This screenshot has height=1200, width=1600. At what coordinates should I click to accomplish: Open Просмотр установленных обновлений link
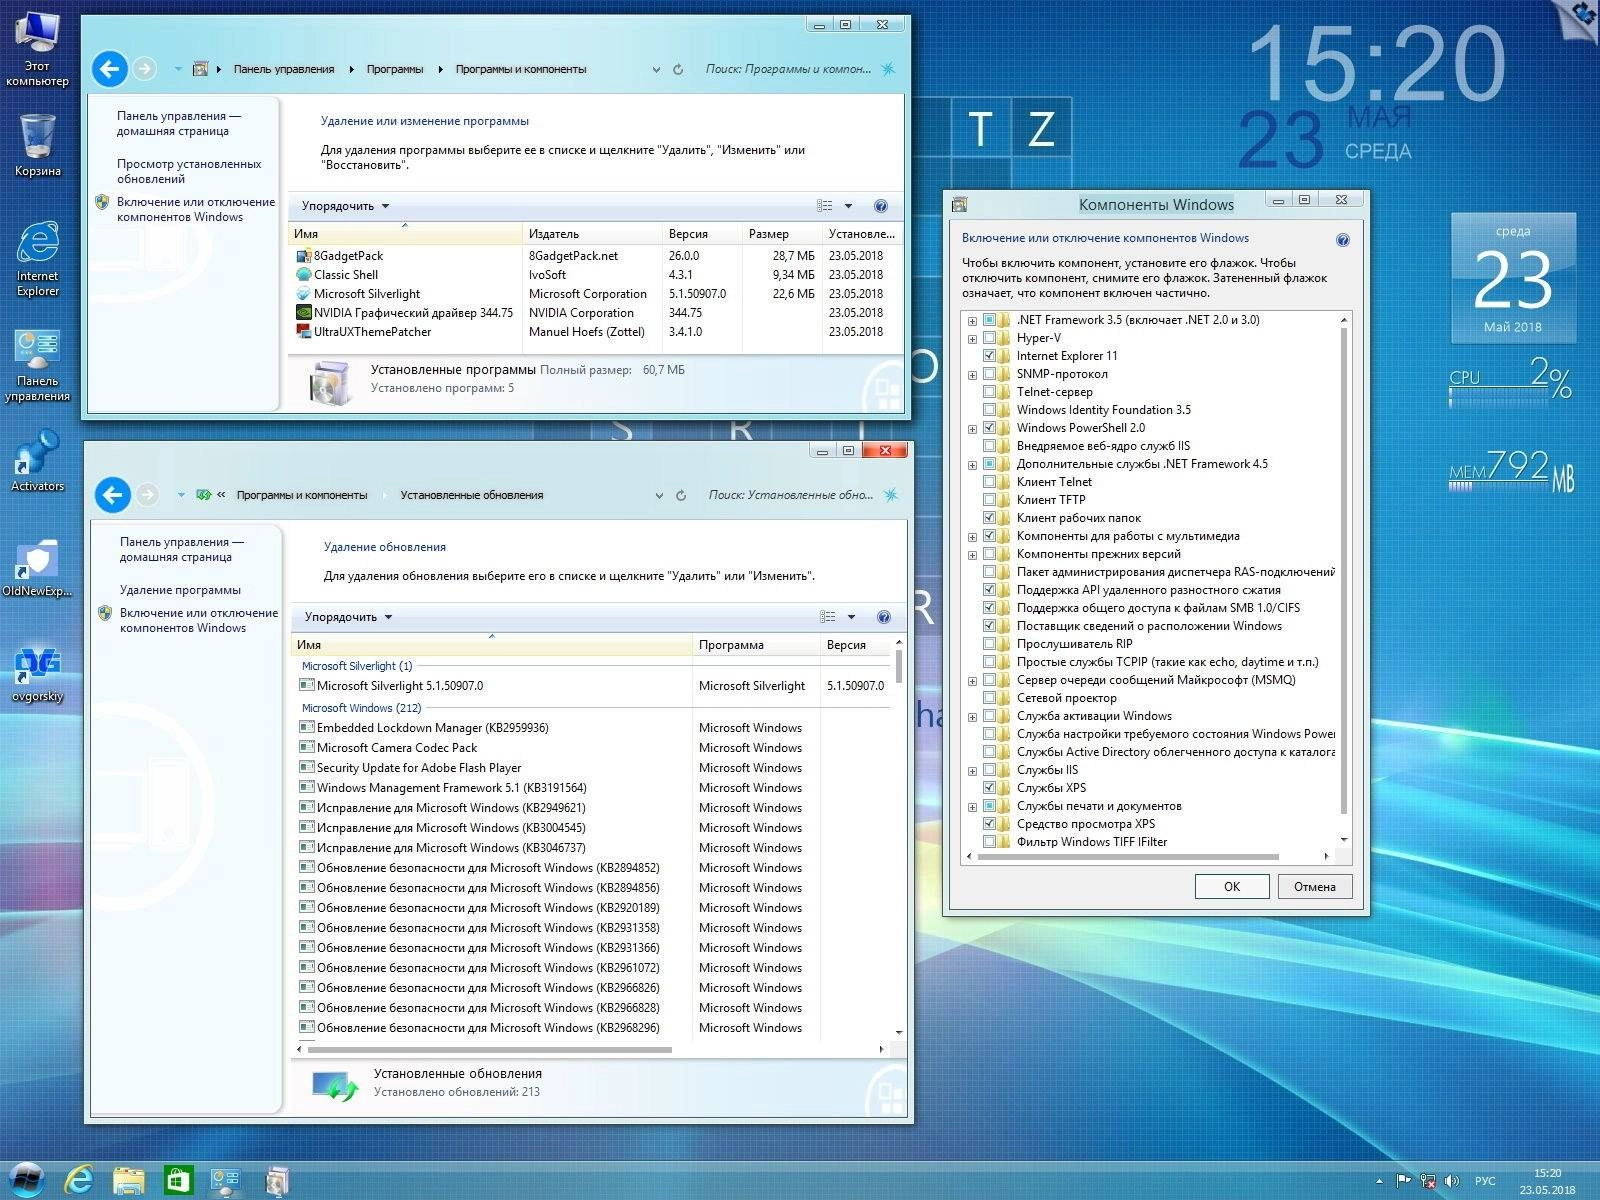click(x=189, y=171)
